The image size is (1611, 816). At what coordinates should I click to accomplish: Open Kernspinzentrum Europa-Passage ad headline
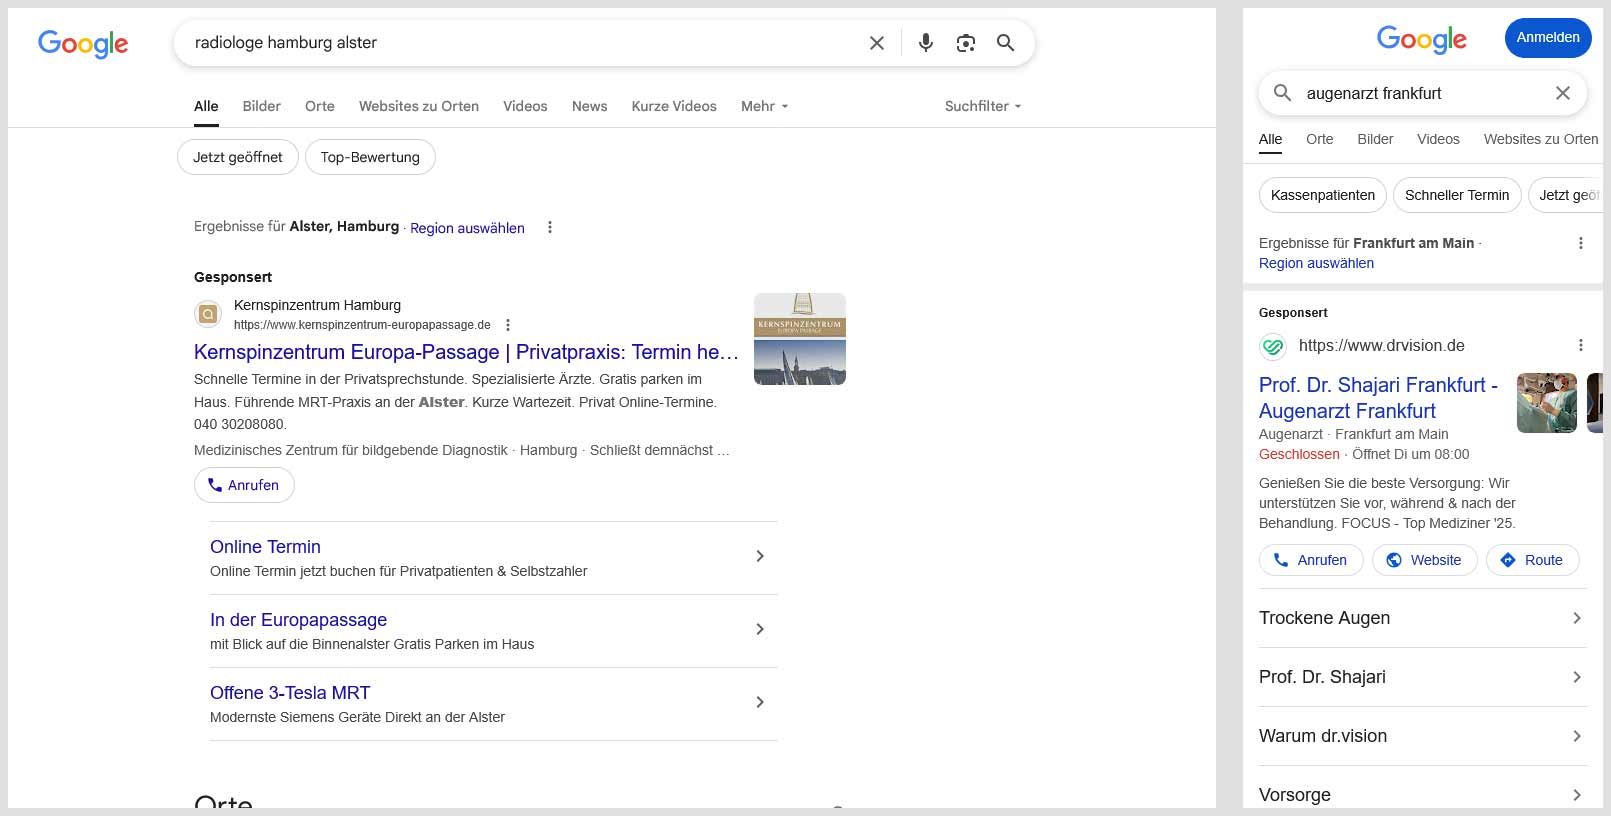(466, 352)
